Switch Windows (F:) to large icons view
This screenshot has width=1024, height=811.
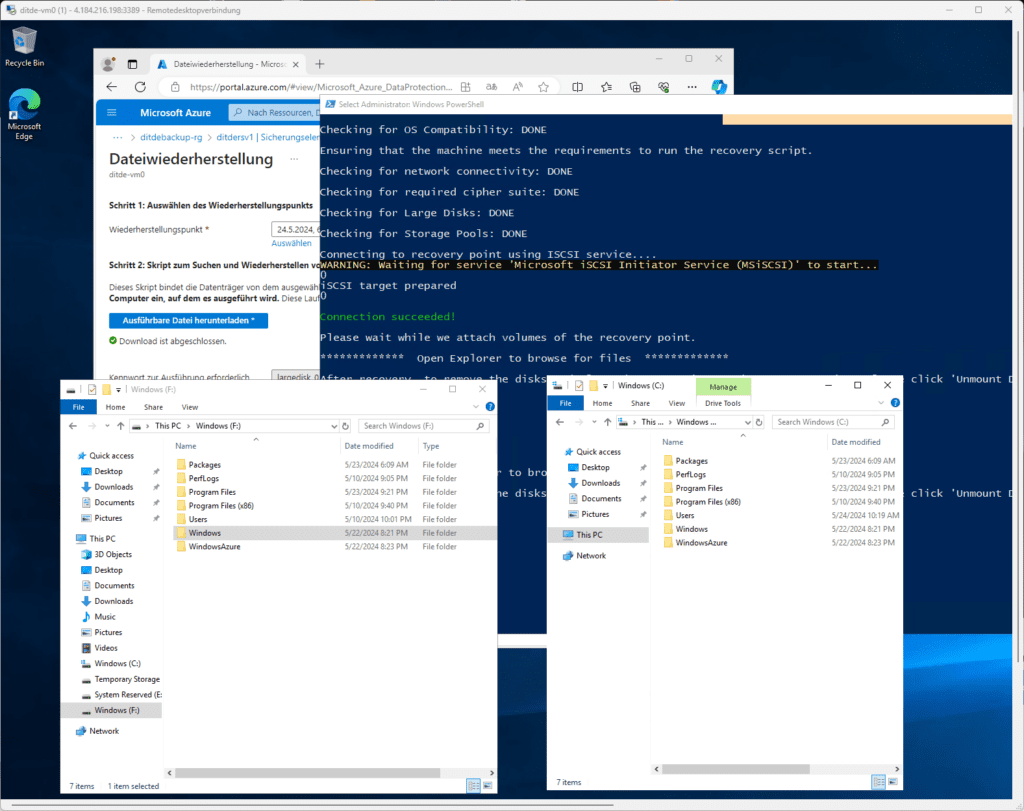coord(488,786)
